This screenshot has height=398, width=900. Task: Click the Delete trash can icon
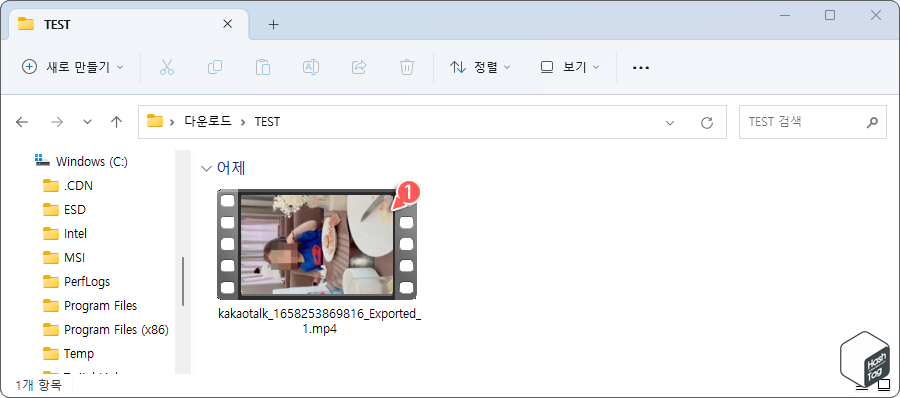[x=406, y=67]
